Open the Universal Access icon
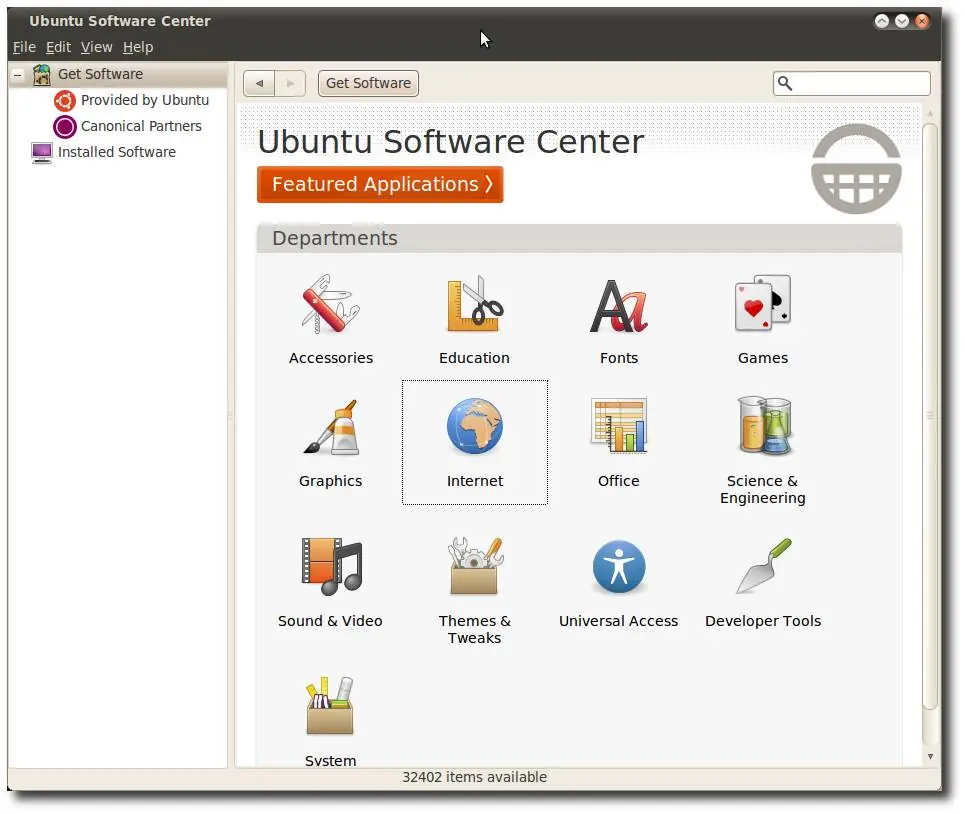 click(x=619, y=567)
